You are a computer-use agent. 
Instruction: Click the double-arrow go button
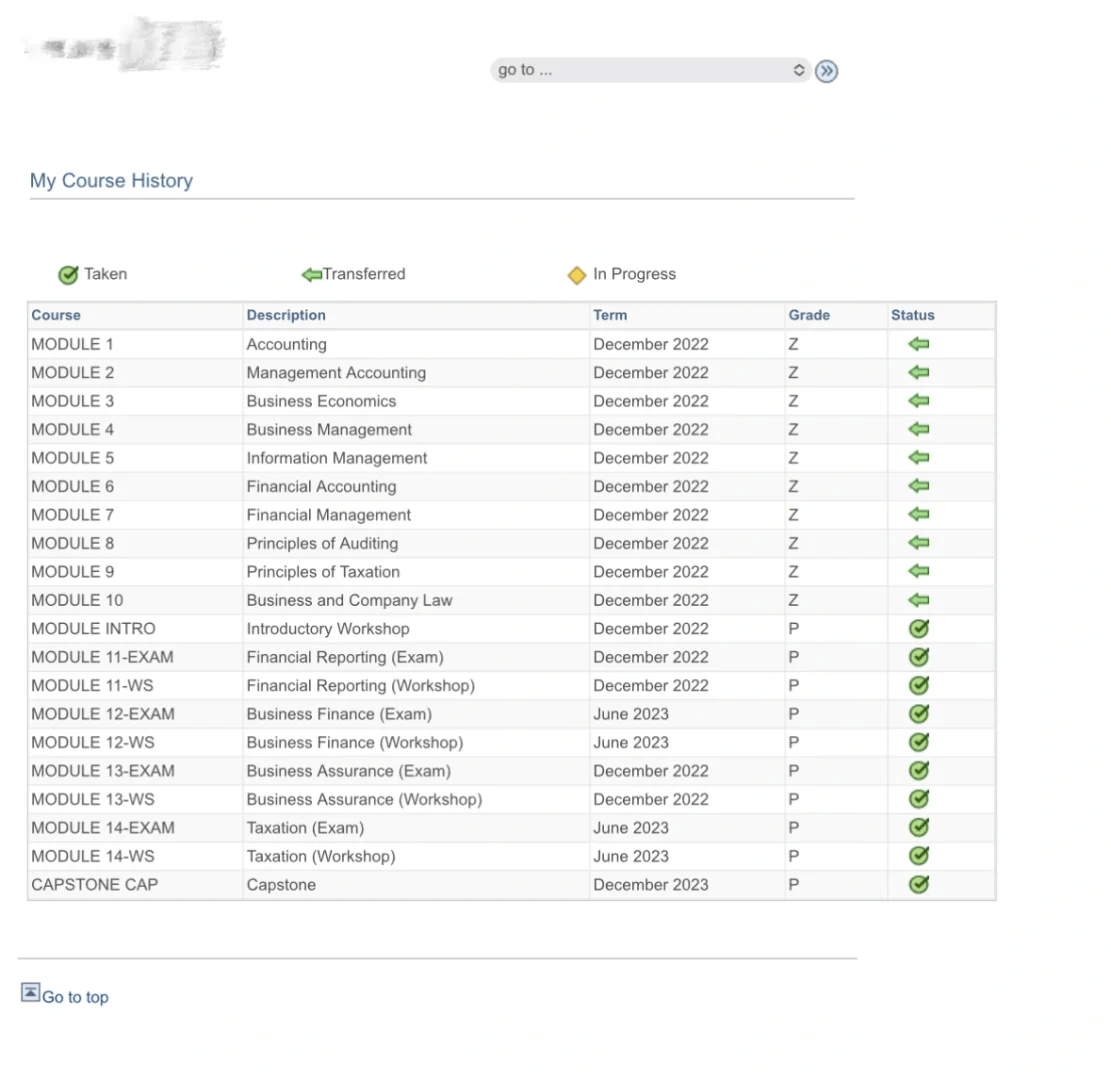click(826, 71)
